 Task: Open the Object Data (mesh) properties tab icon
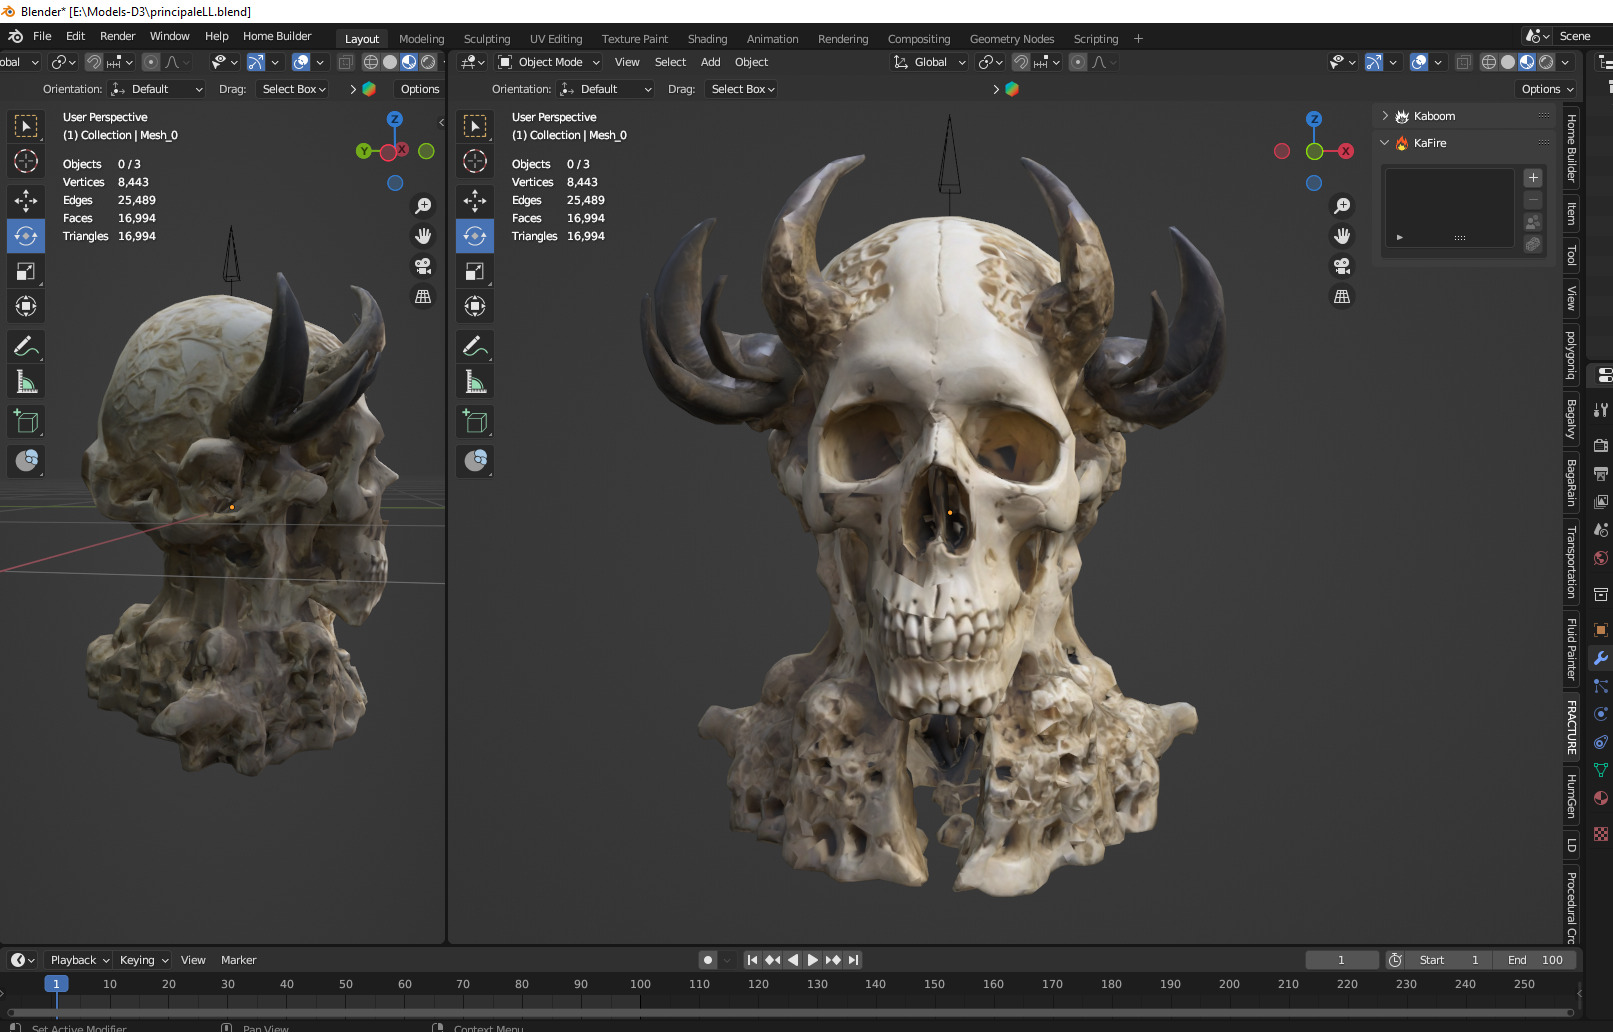(x=1601, y=770)
